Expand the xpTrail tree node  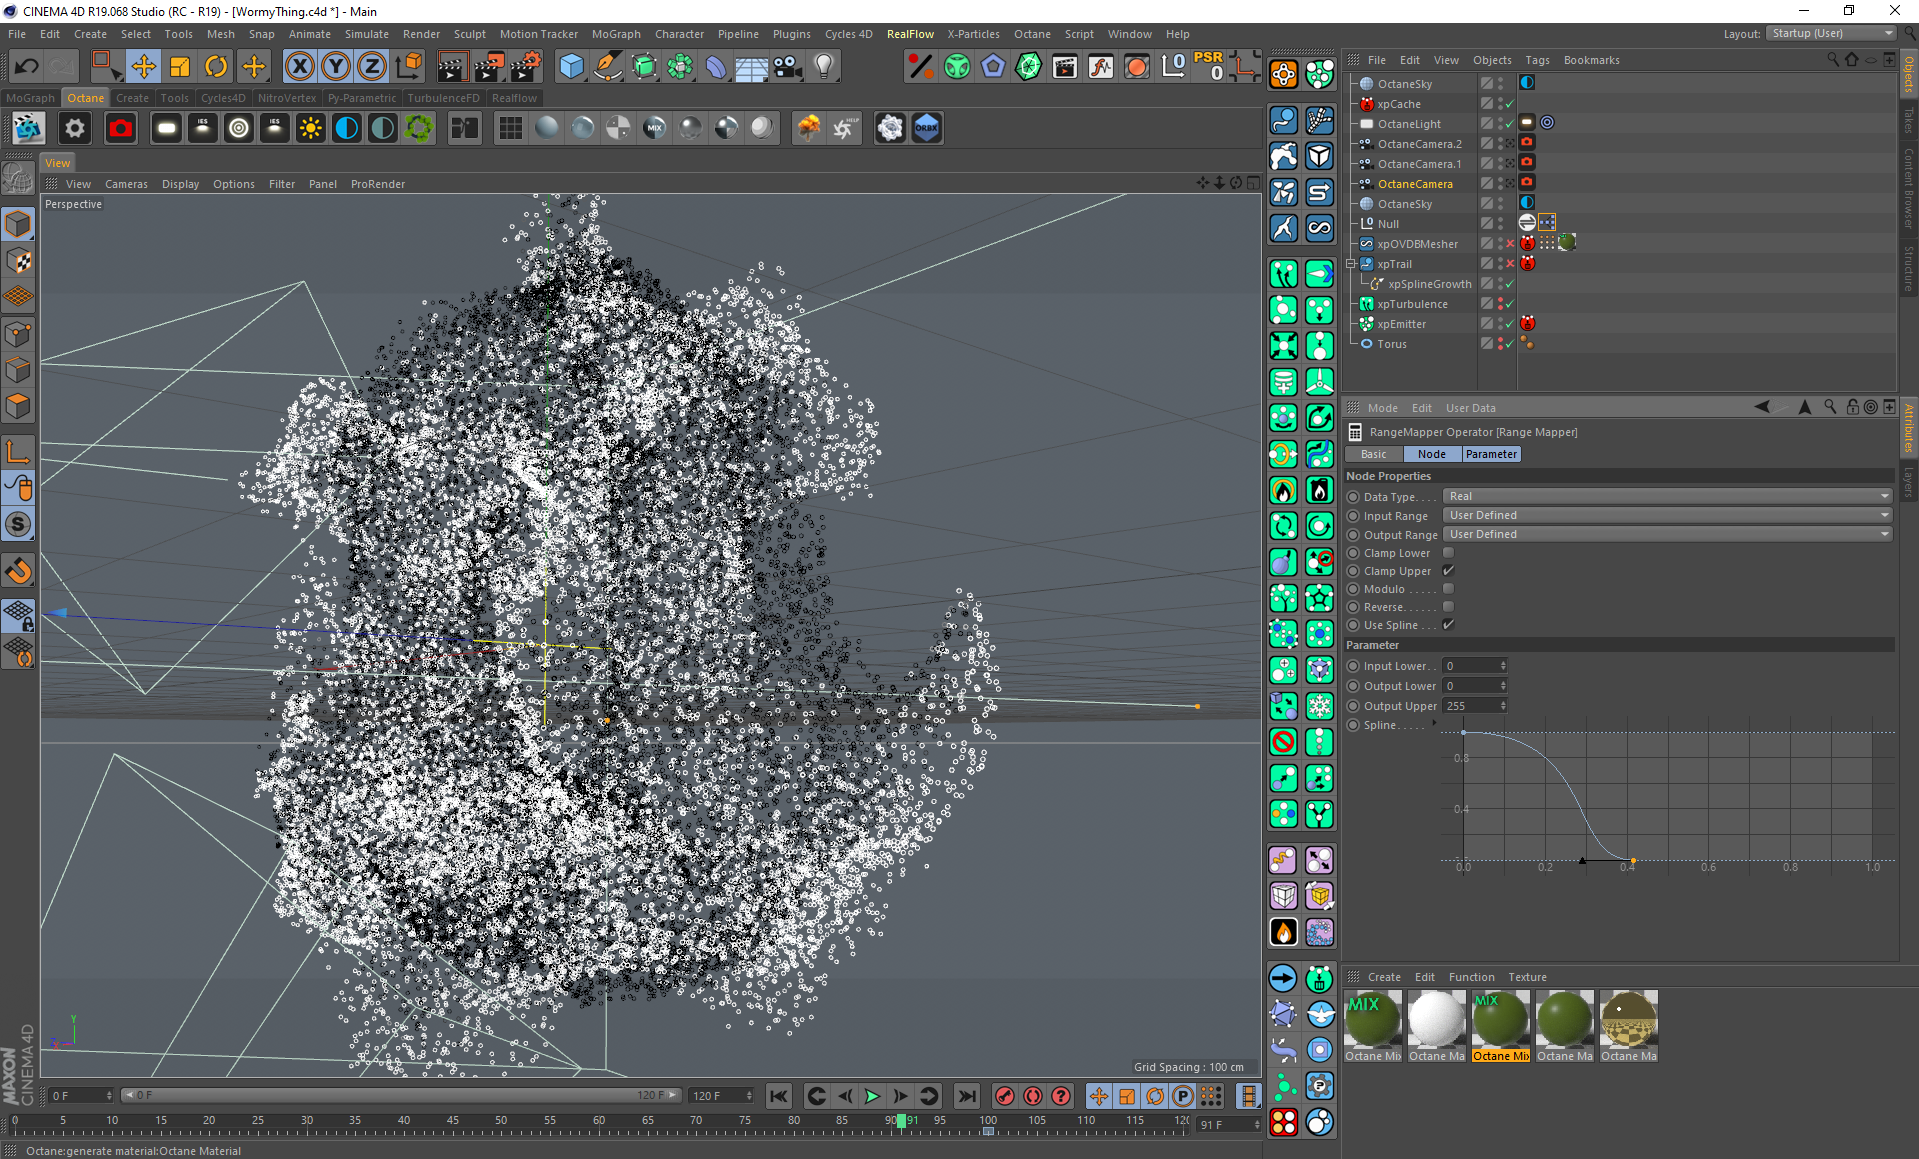click(x=1351, y=264)
